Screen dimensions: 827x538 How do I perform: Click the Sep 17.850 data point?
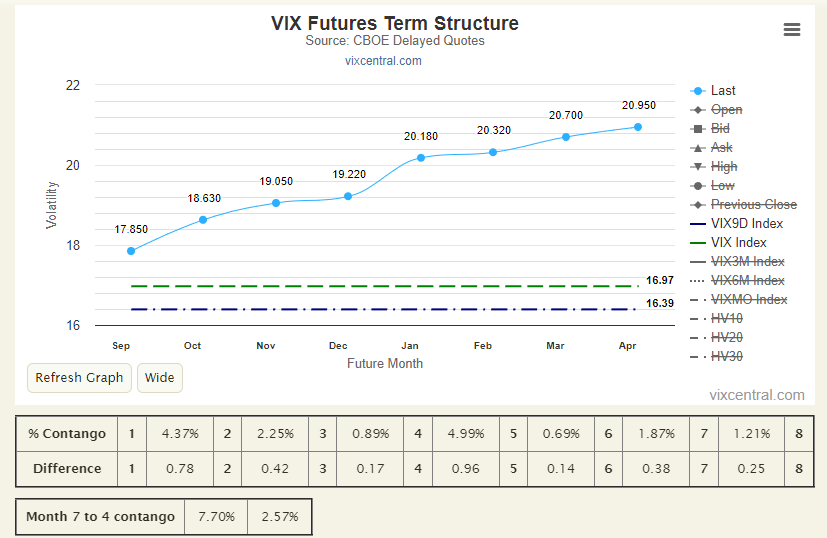(x=131, y=251)
